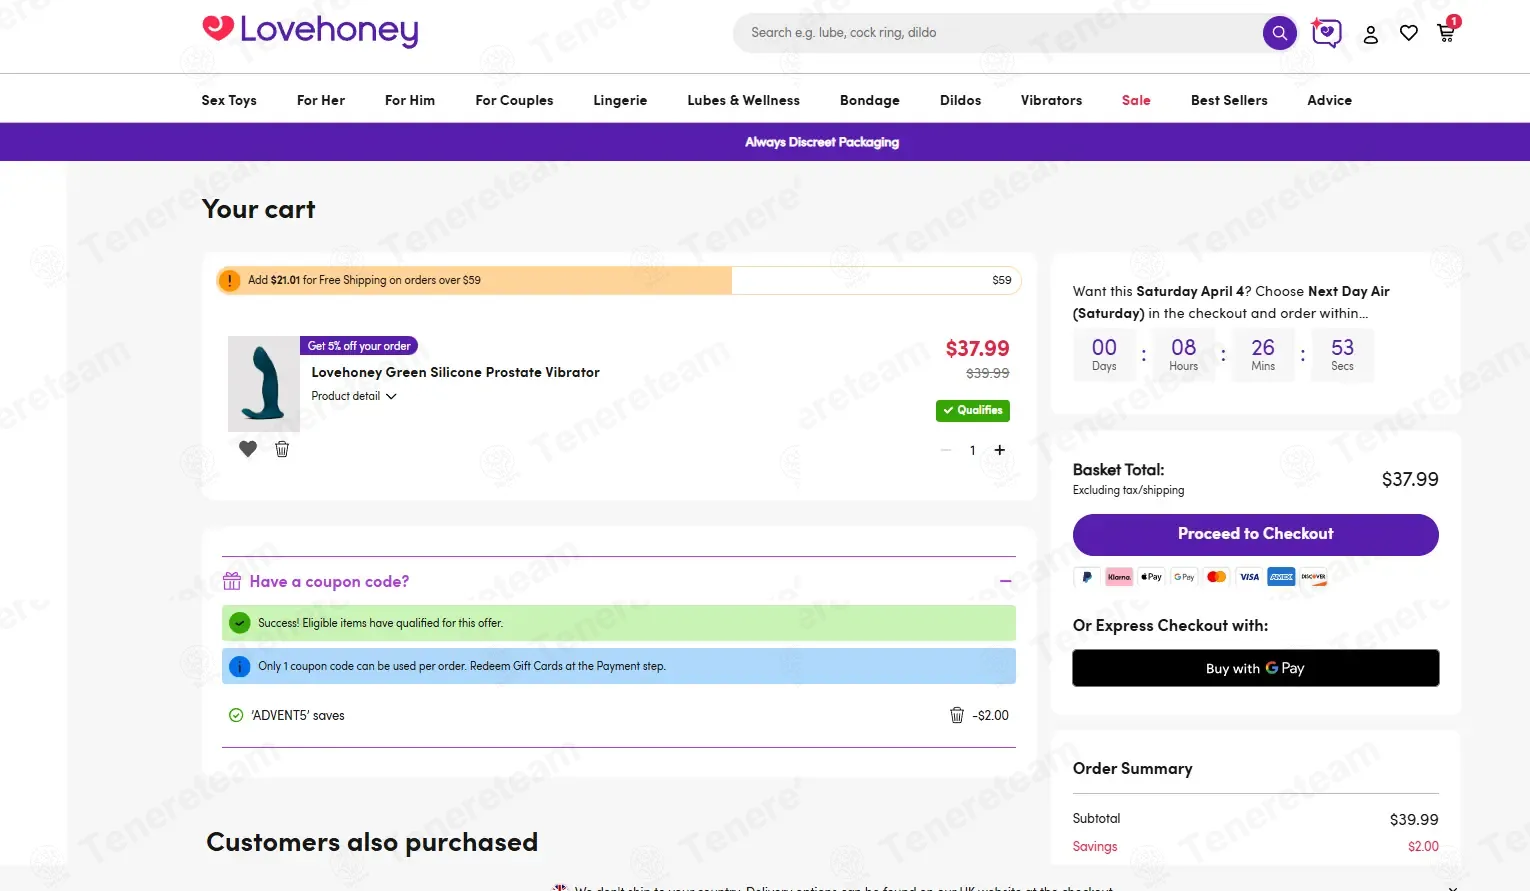This screenshot has height=891, width=1530.
Task: Click the PayPal payment icon
Action: pos(1087,577)
